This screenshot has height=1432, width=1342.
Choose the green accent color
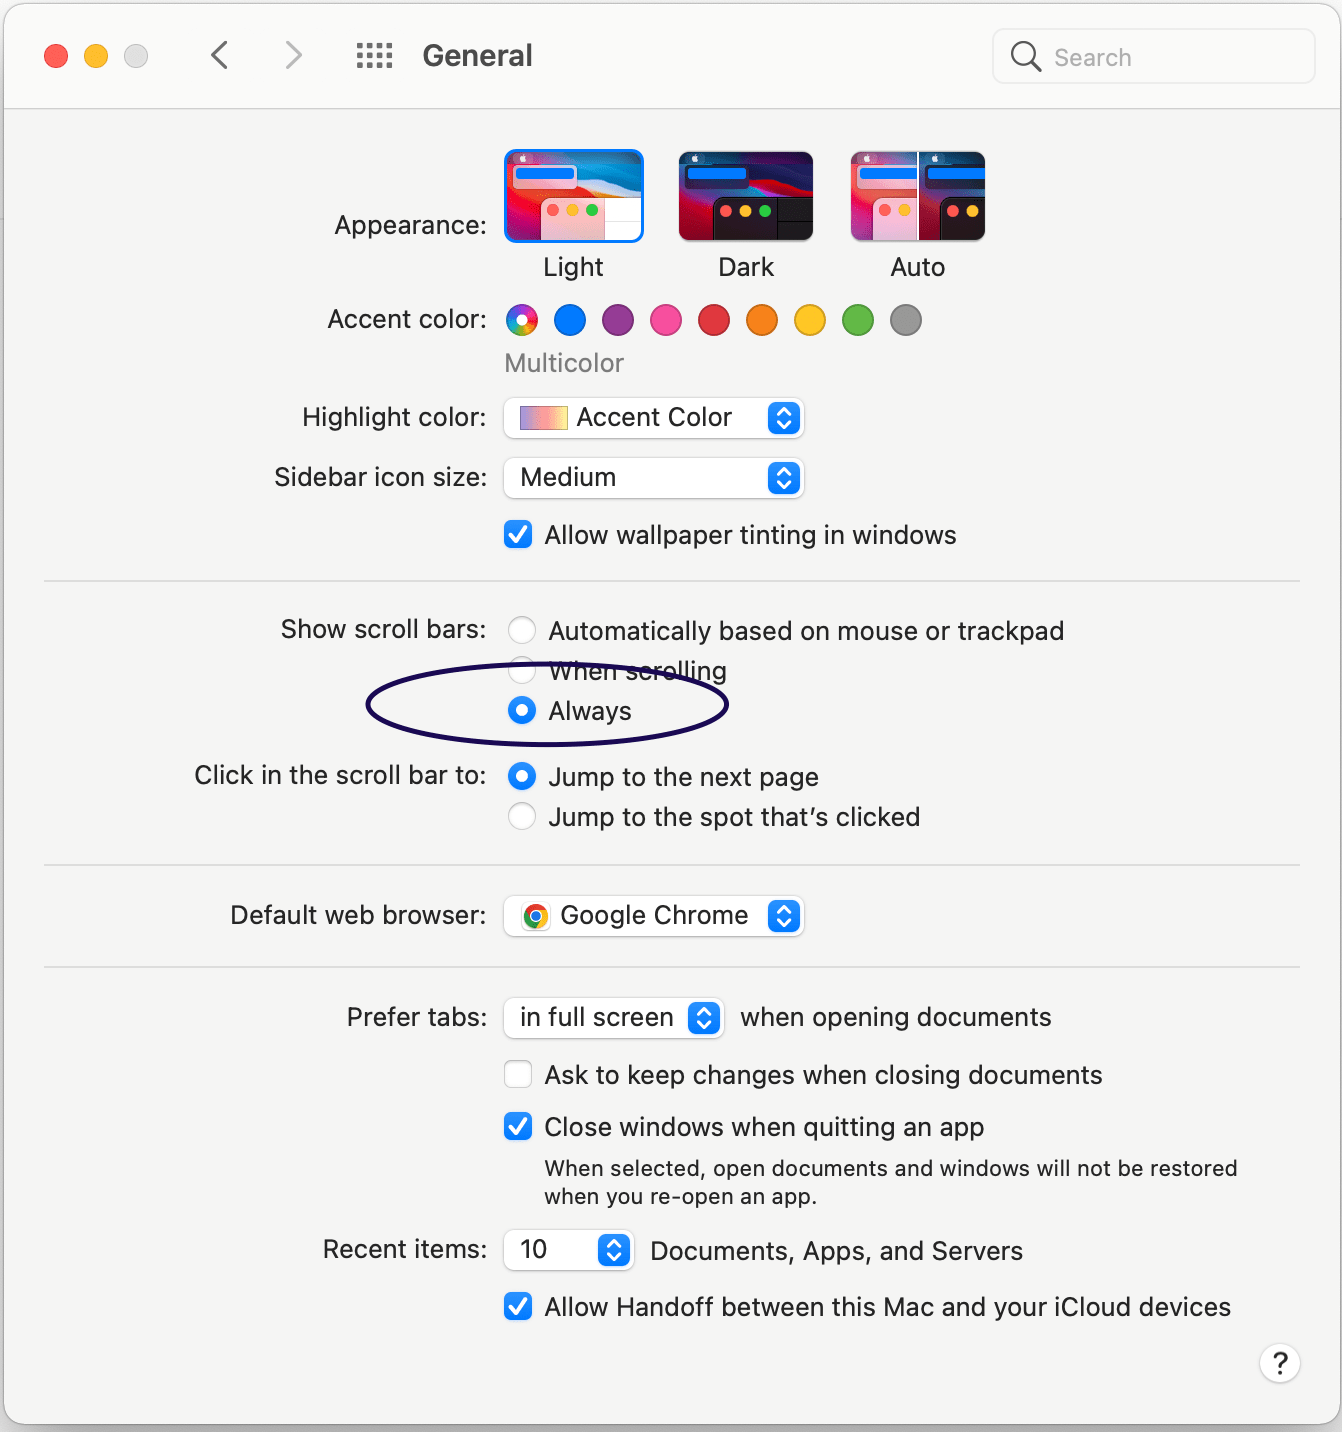[858, 320]
